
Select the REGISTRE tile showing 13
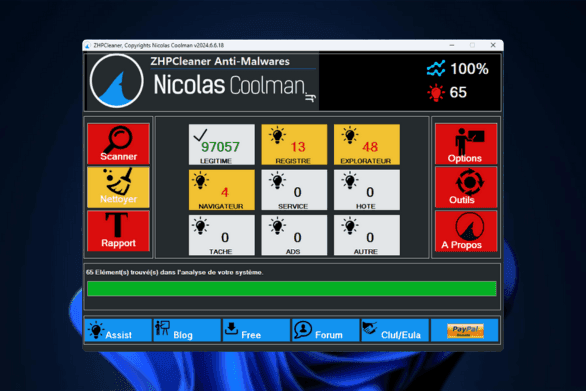(294, 145)
